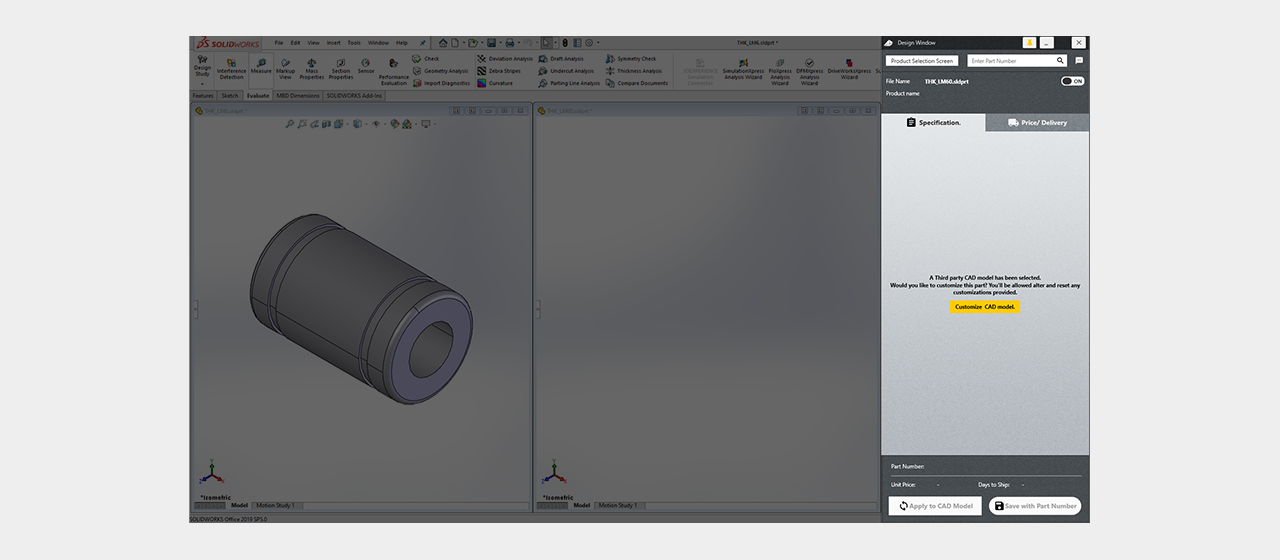
Task: Expand the Print icon dropdown arrow
Action: pyautogui.click(x=518, y=43)
